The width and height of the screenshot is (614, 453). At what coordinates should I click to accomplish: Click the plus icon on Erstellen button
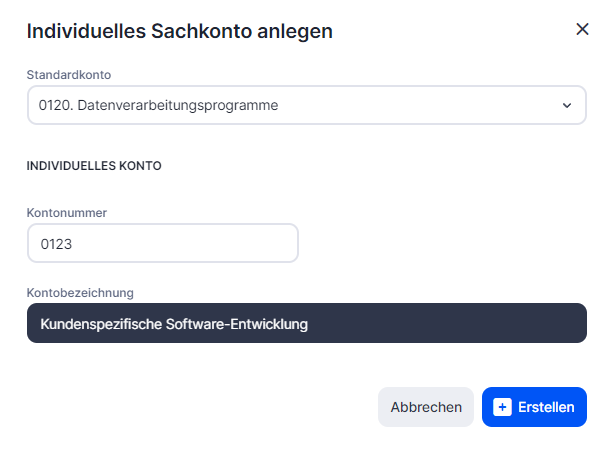click(x=503, y=407)
